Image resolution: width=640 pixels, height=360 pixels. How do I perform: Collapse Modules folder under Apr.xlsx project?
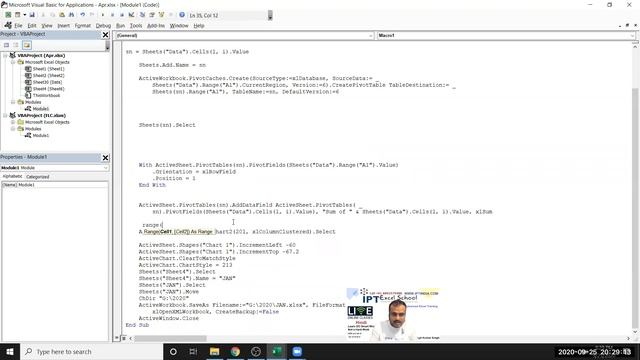pos(13,102)
